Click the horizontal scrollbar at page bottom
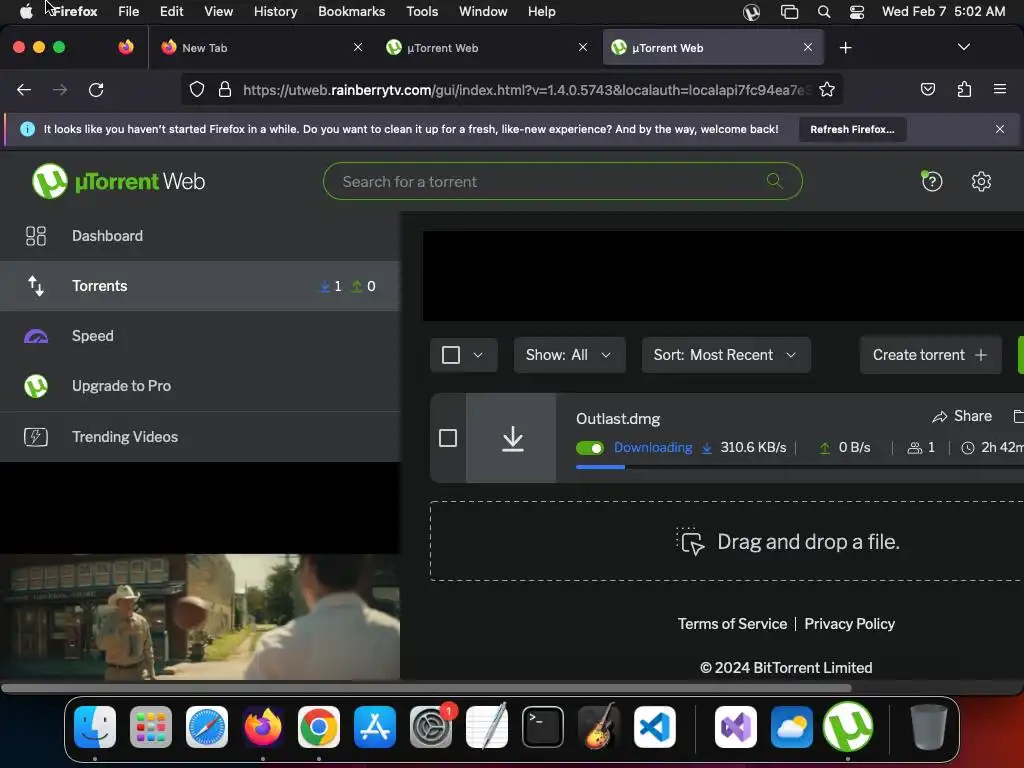This screenshot has width=1024, height=768. (426, 688)
